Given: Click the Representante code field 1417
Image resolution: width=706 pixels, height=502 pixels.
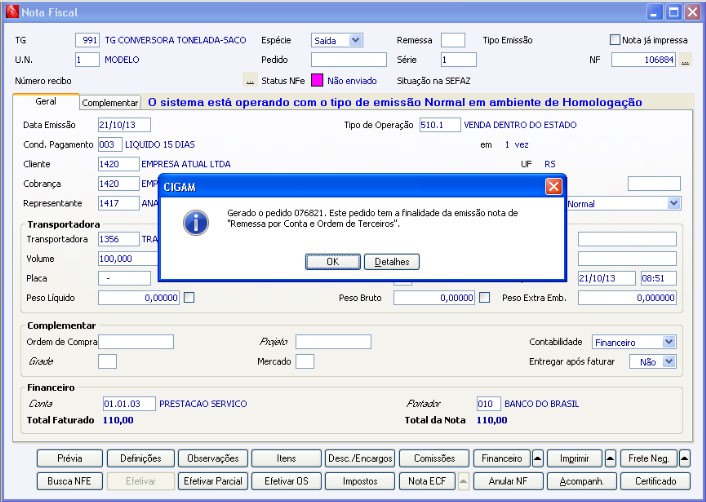Looking at the screenshot, I should (x=119, y=203).
